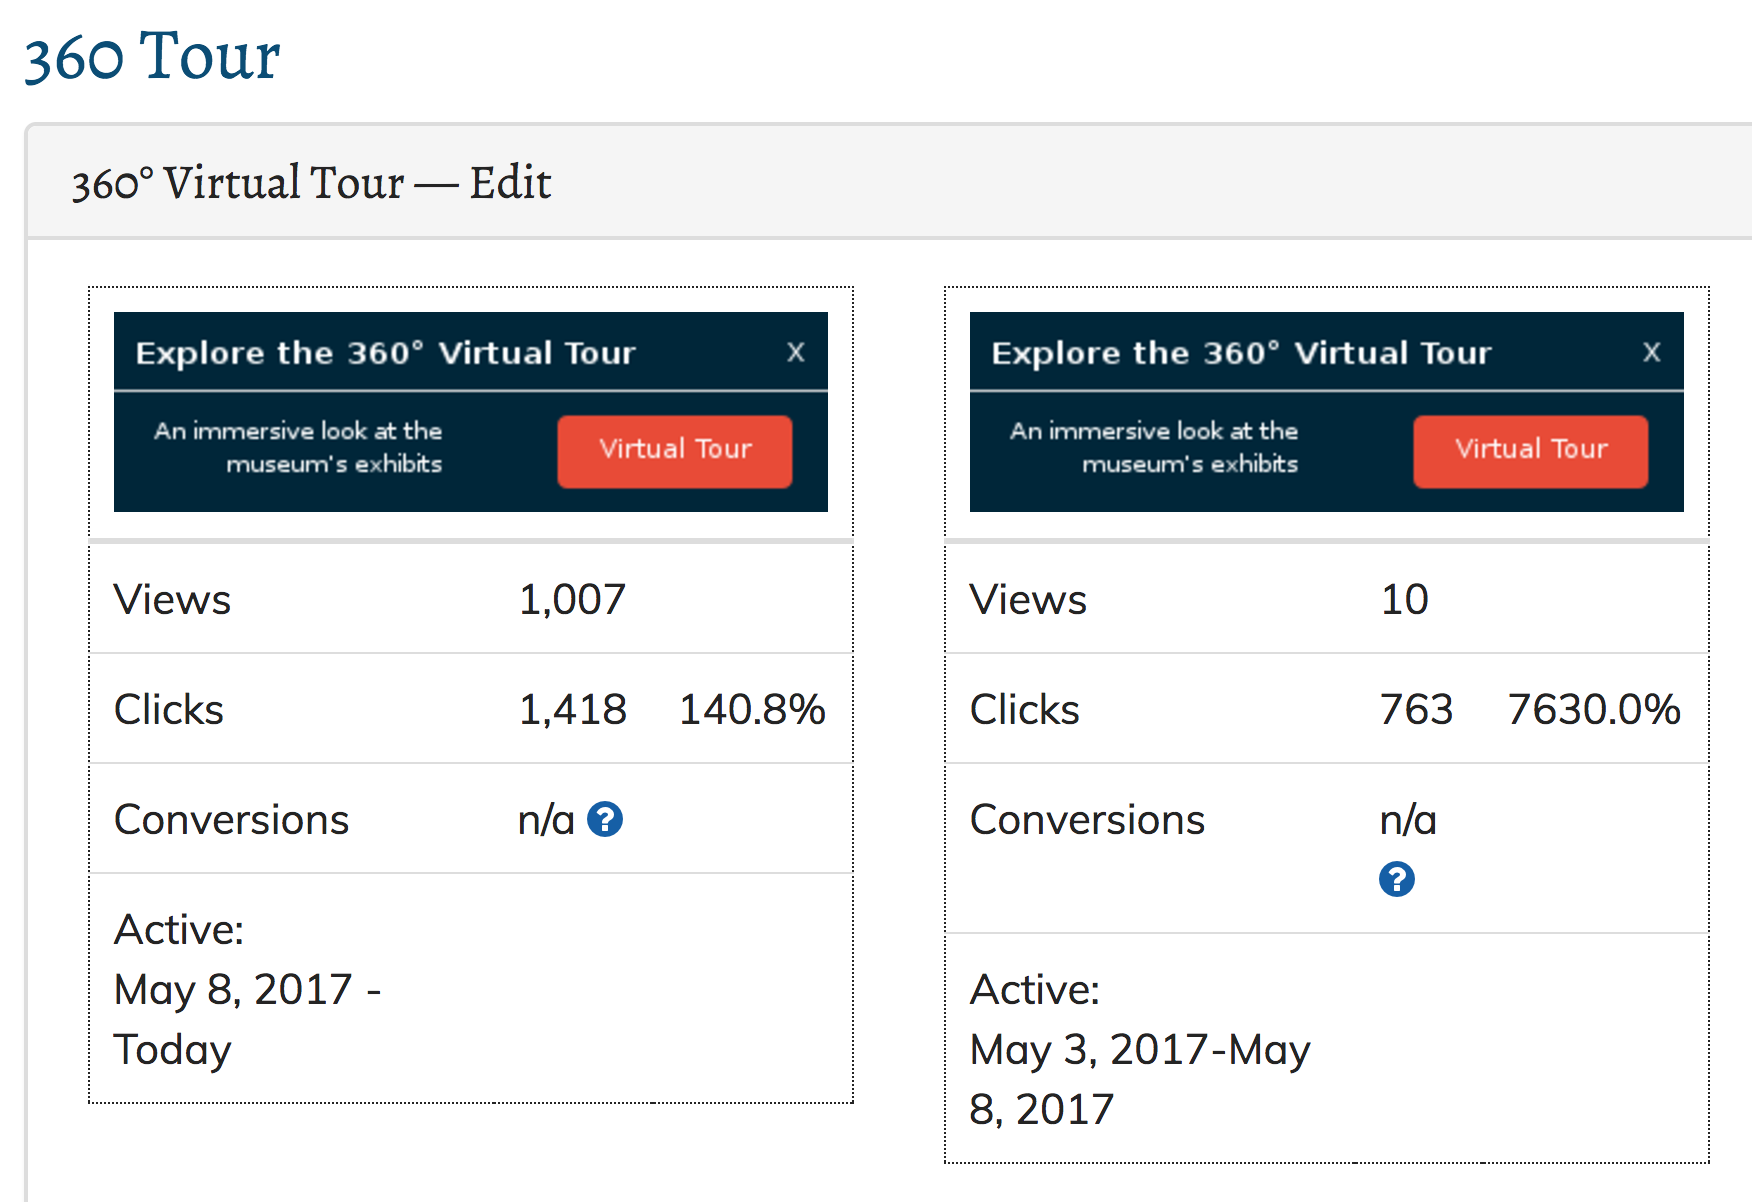
Task: Close the left banner with the X
Action: point(796,352)
